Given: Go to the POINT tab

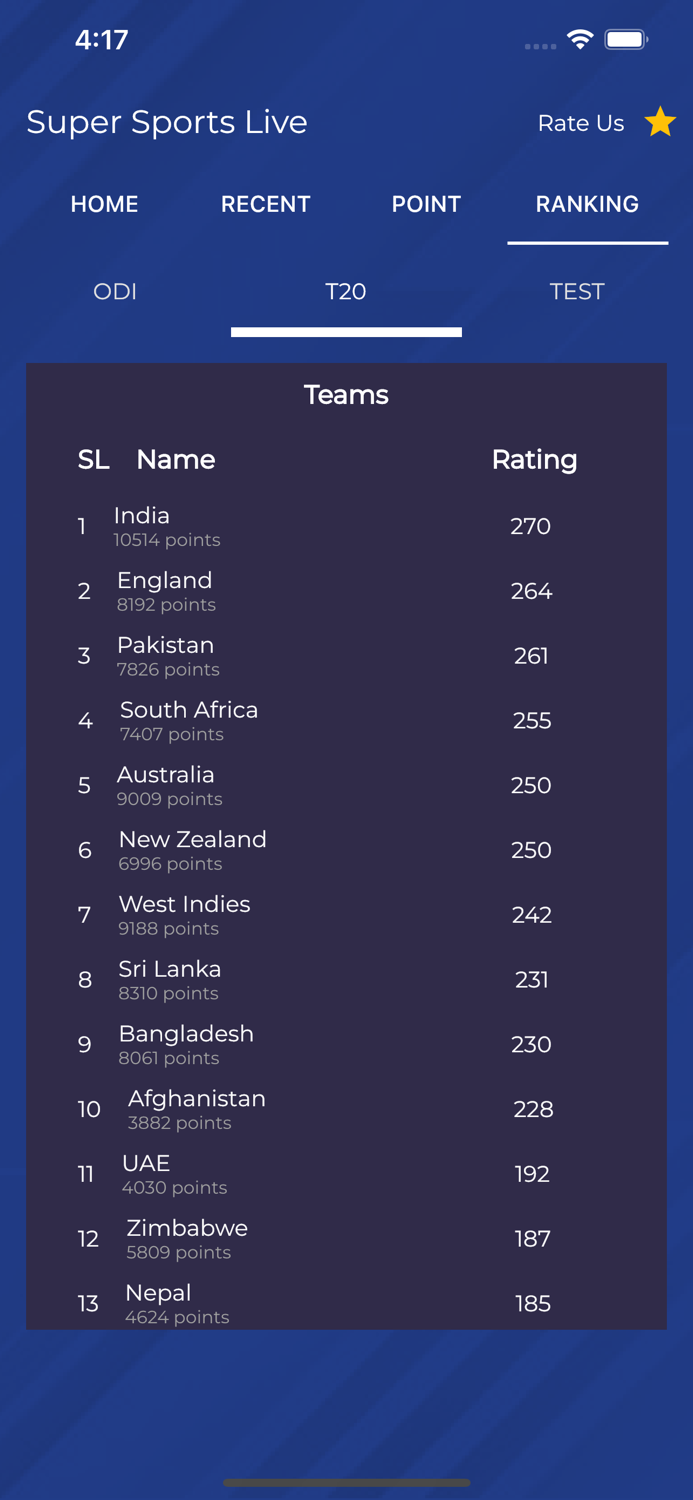Looking at the screenshot, I should point(426,204).
